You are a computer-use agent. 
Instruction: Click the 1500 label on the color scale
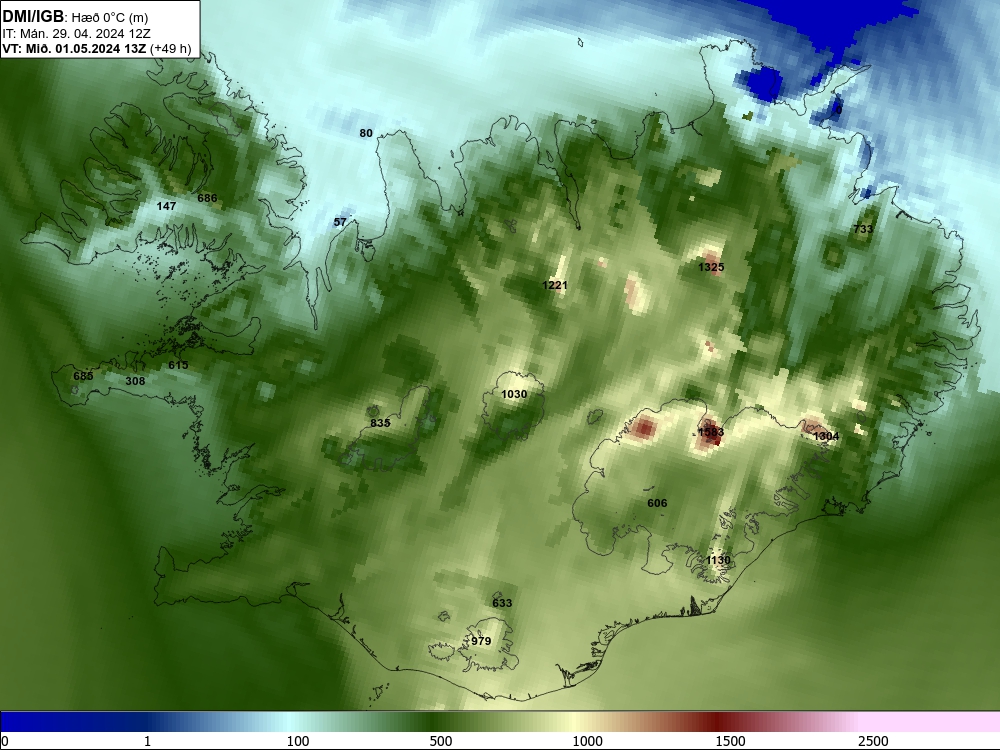730,741
